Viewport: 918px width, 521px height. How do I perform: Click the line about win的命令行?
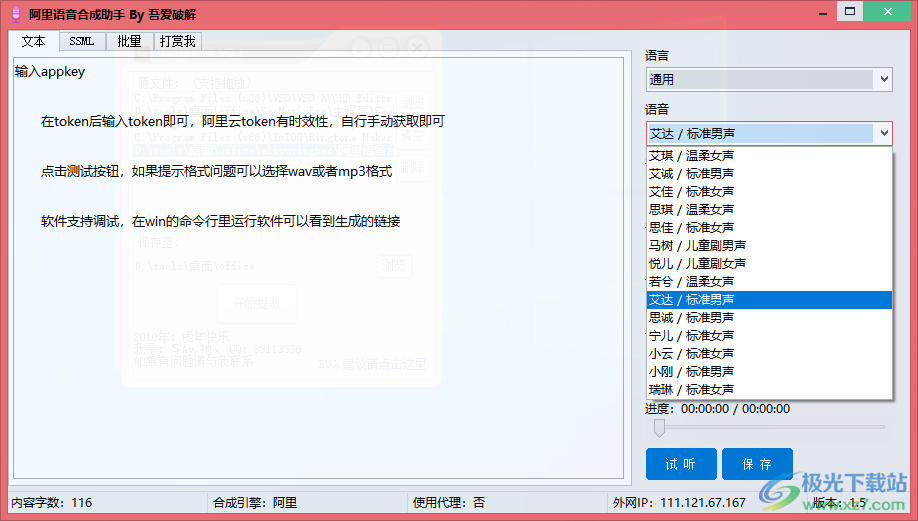220,221
